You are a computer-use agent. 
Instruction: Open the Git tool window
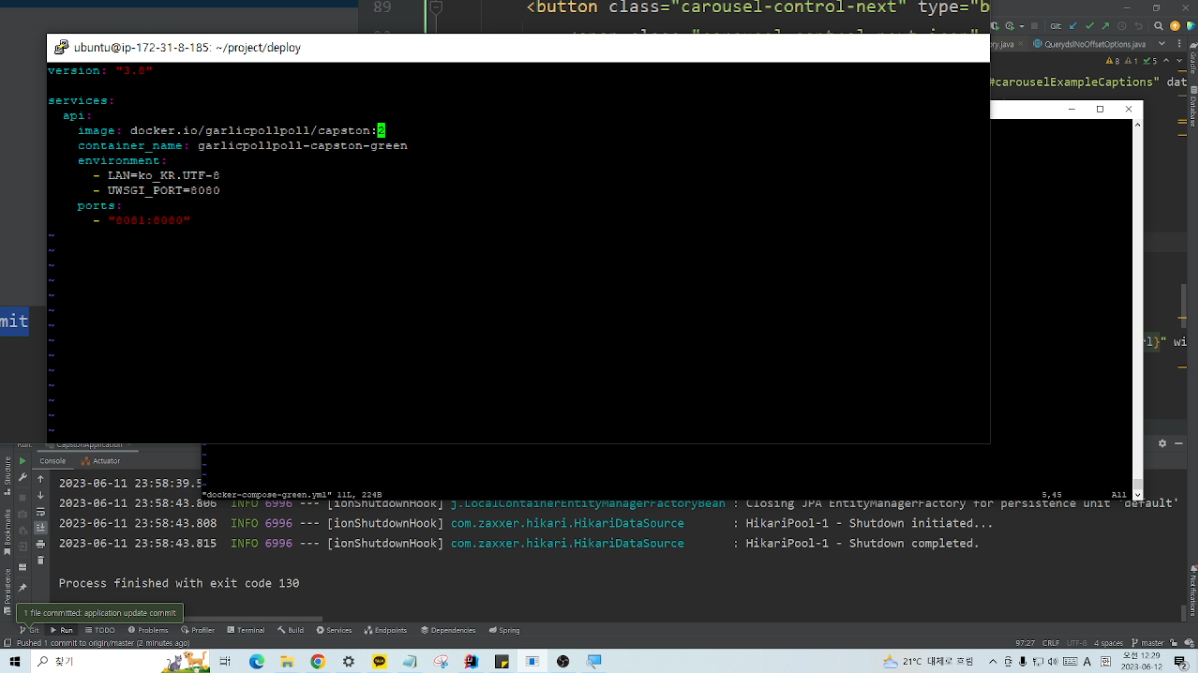29,630
